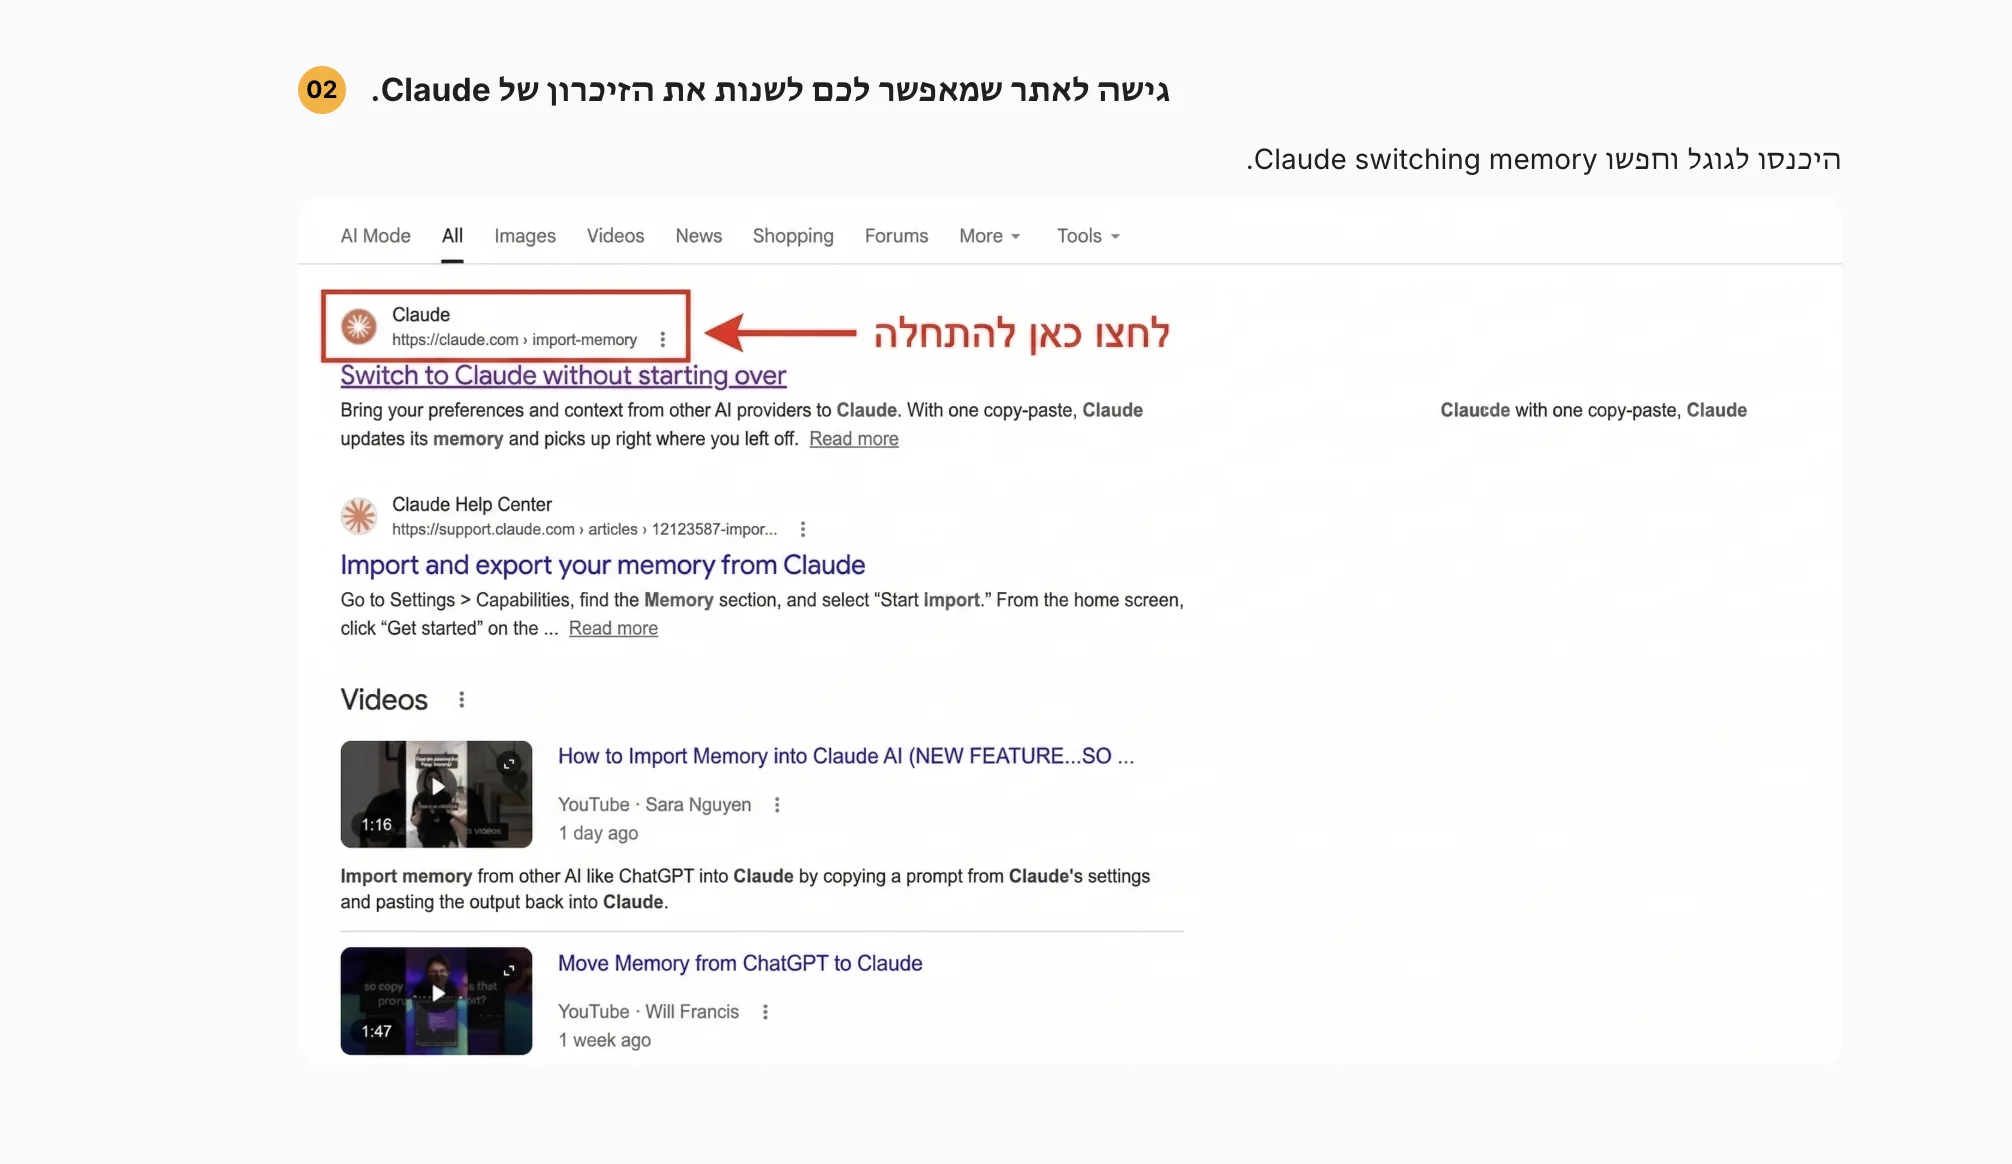Select the All results tab

click(452, 236)
